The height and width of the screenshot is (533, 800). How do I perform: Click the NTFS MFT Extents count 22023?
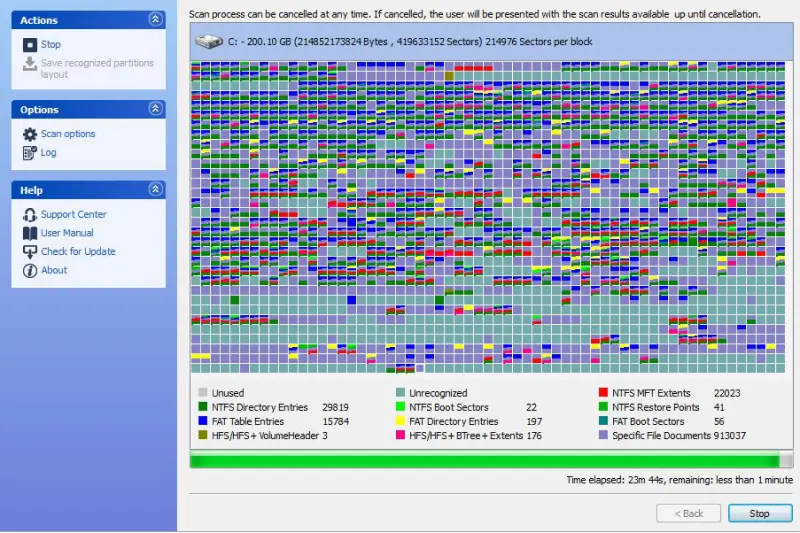tap(727, 393)
